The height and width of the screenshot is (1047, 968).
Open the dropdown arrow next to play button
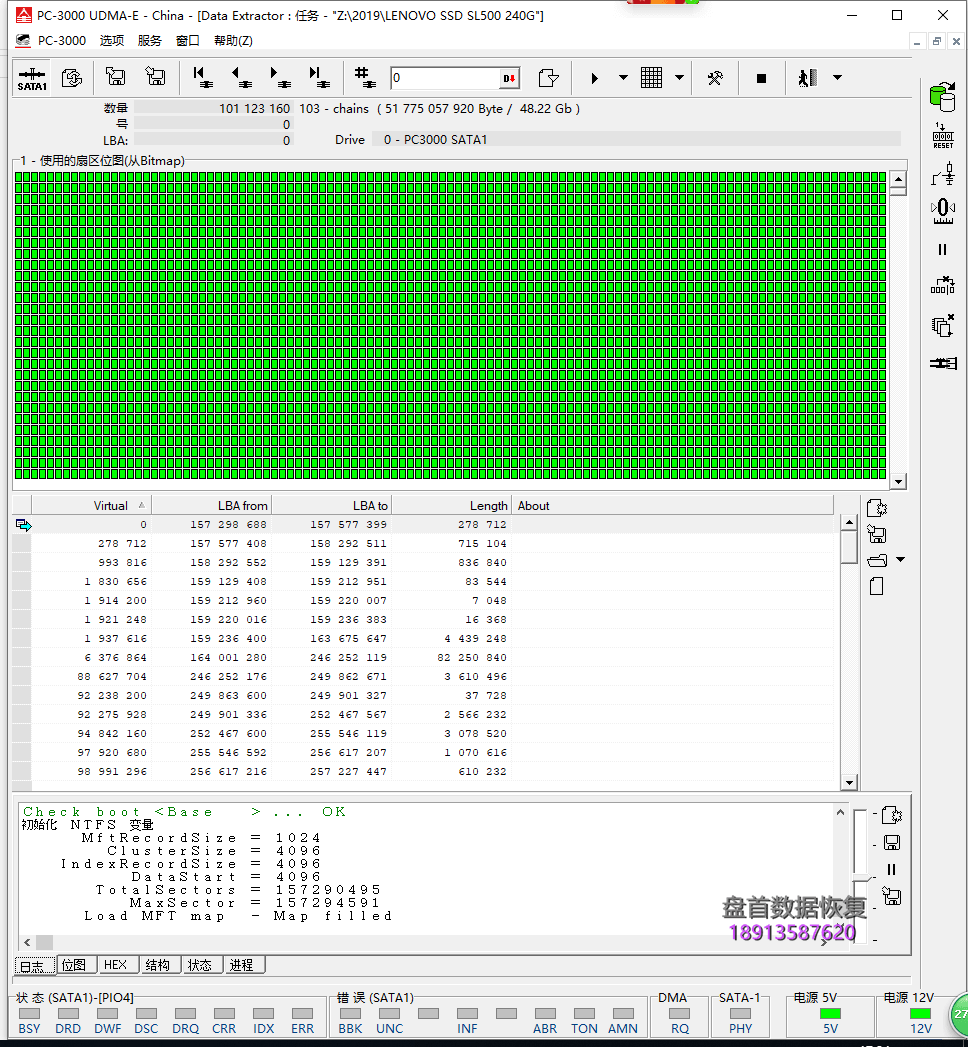coord(623,77)
